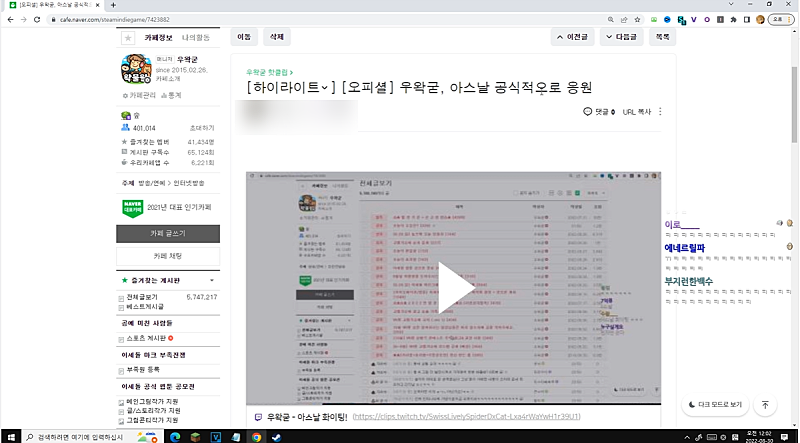Viewport: 800px width, 443px height.
Task: Click the 카페 글쓰기 button
Action: point(168,234)
